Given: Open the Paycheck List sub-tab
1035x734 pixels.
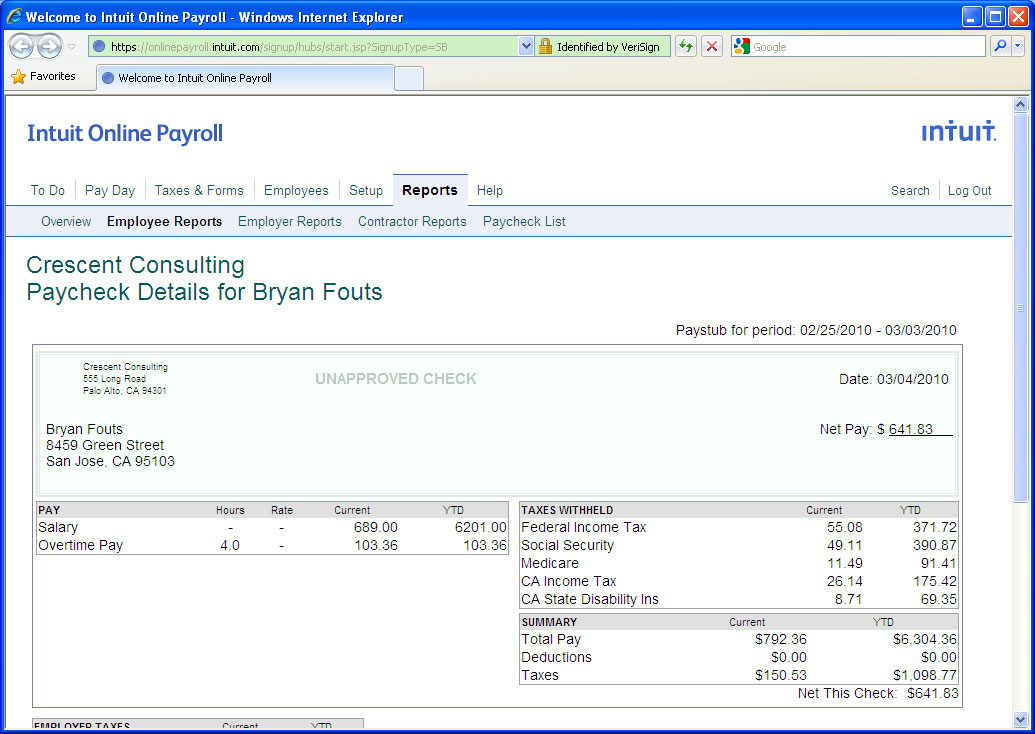Looking at the screenshot, I should 524,222.
